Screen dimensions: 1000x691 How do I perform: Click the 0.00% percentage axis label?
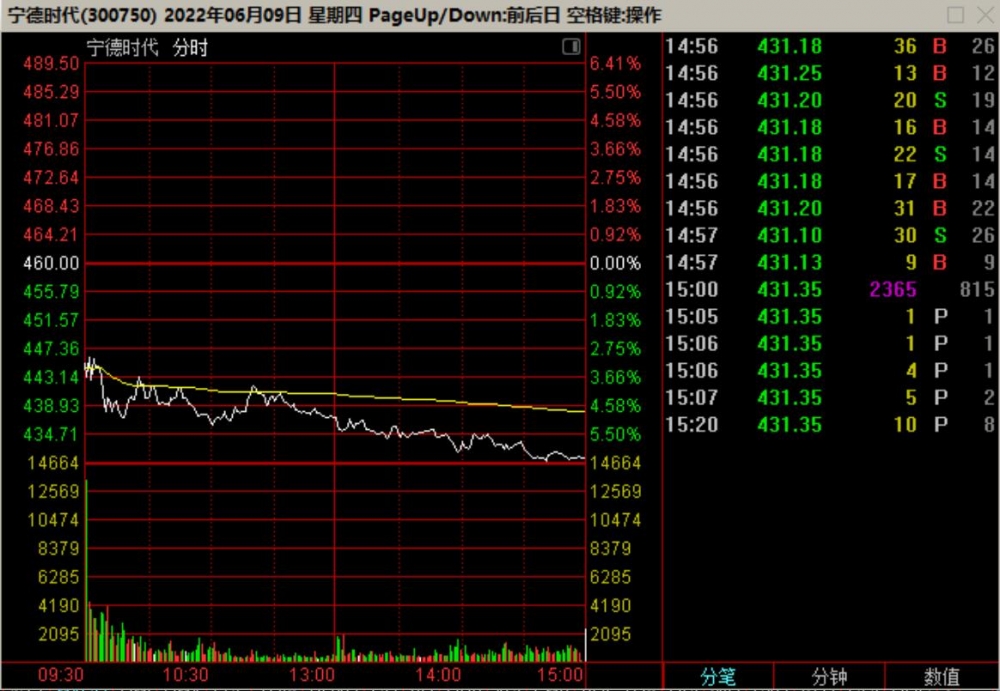[x=615, y=263]
